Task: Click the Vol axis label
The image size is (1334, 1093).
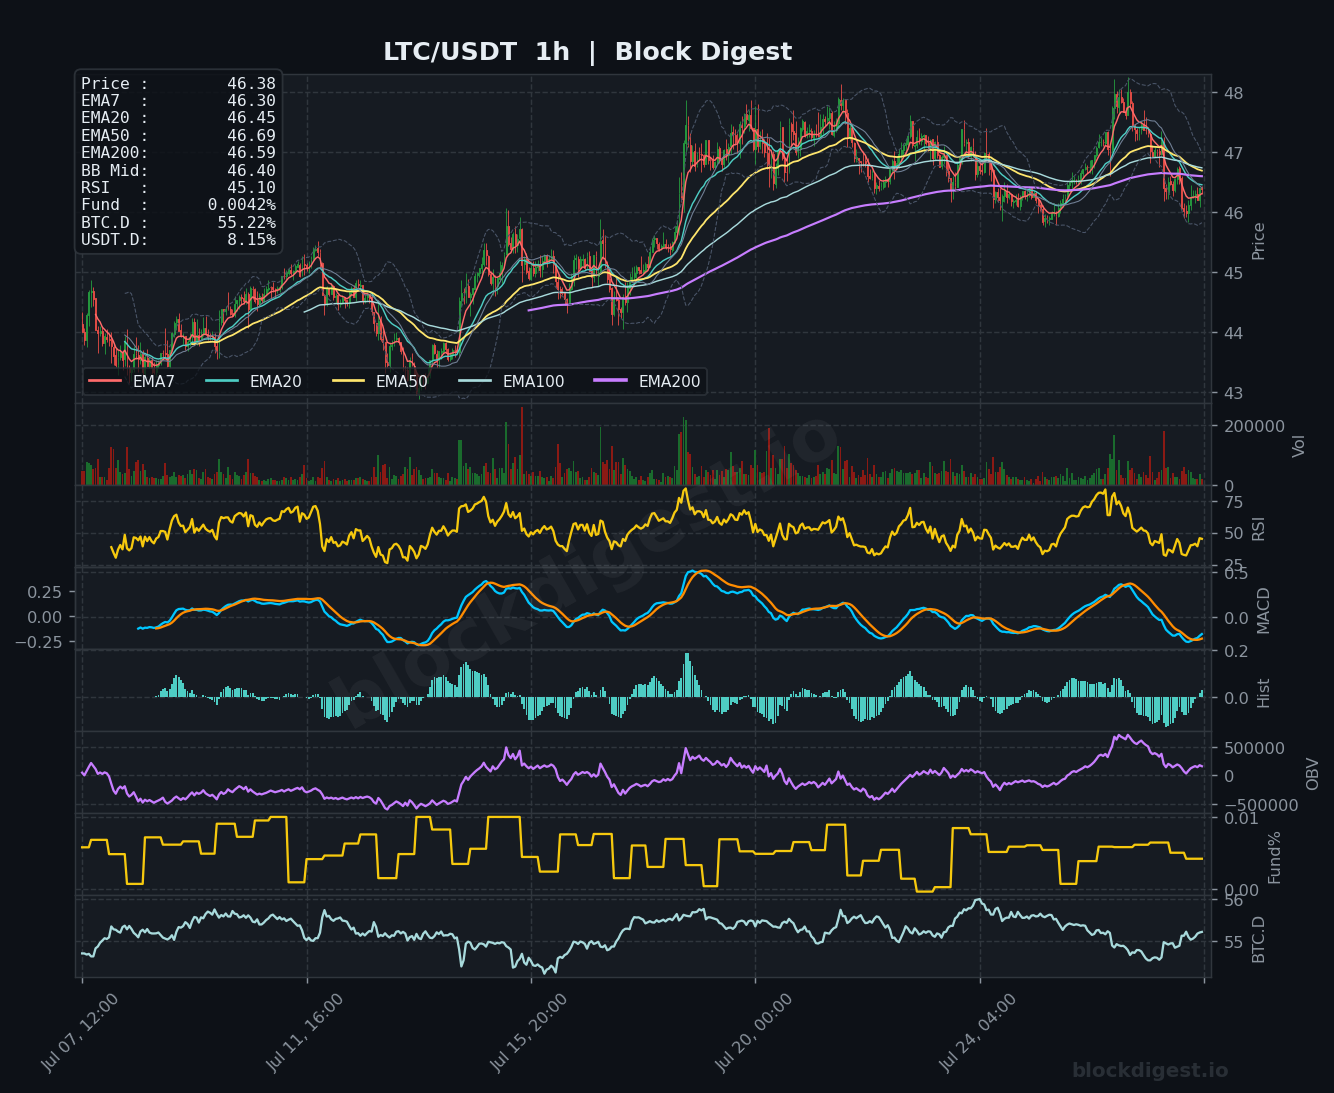Action: 1299,446
